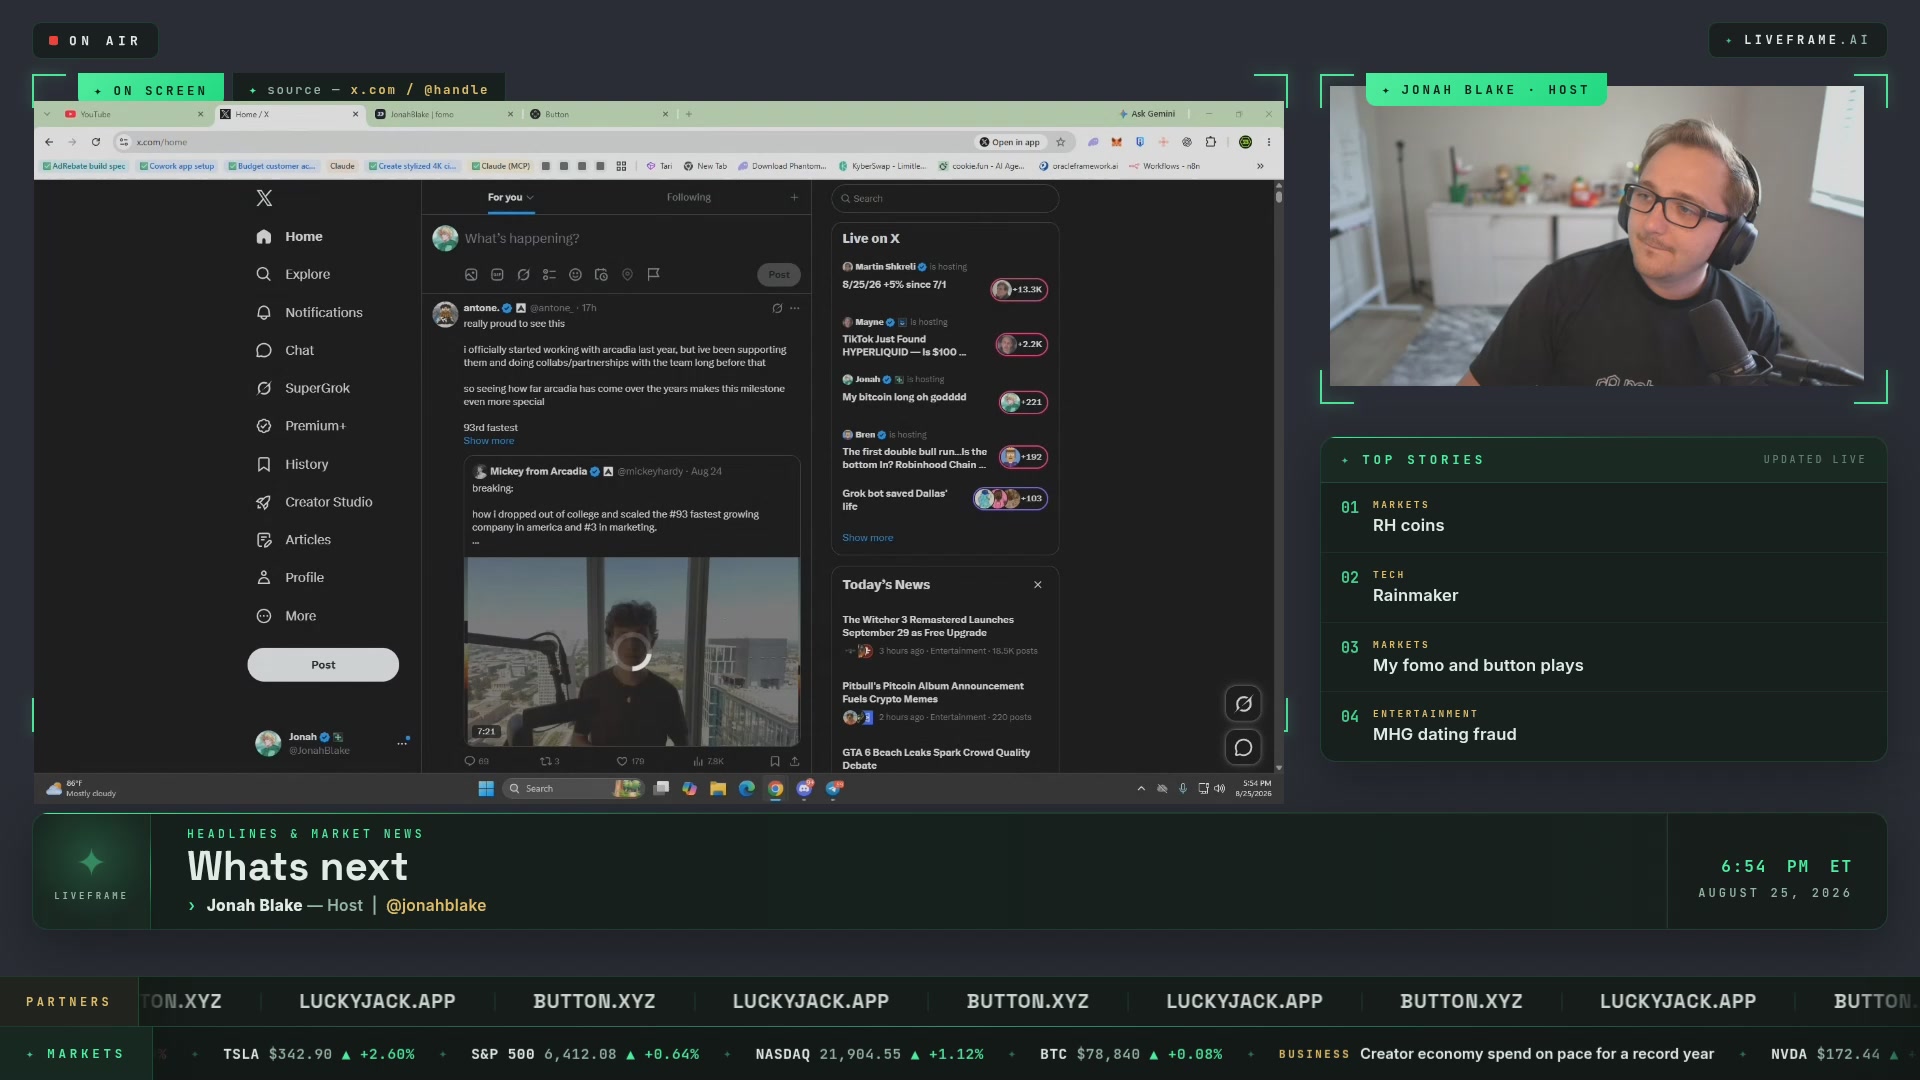Image resolution: width=1920 pixels, height=1080 pixels.
Task: Open floating Grok button at bottom right
Action: point(1243,704)
